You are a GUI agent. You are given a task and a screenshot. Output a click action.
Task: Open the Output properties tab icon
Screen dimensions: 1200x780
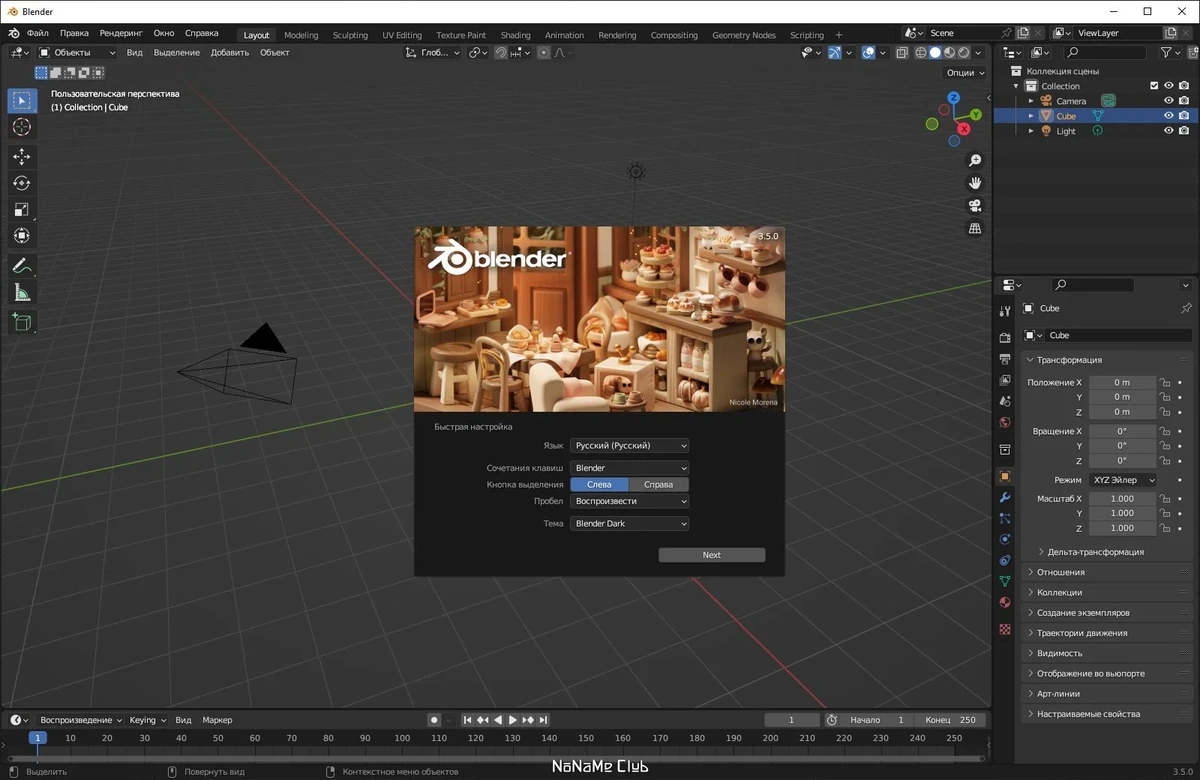(1005, 359)
